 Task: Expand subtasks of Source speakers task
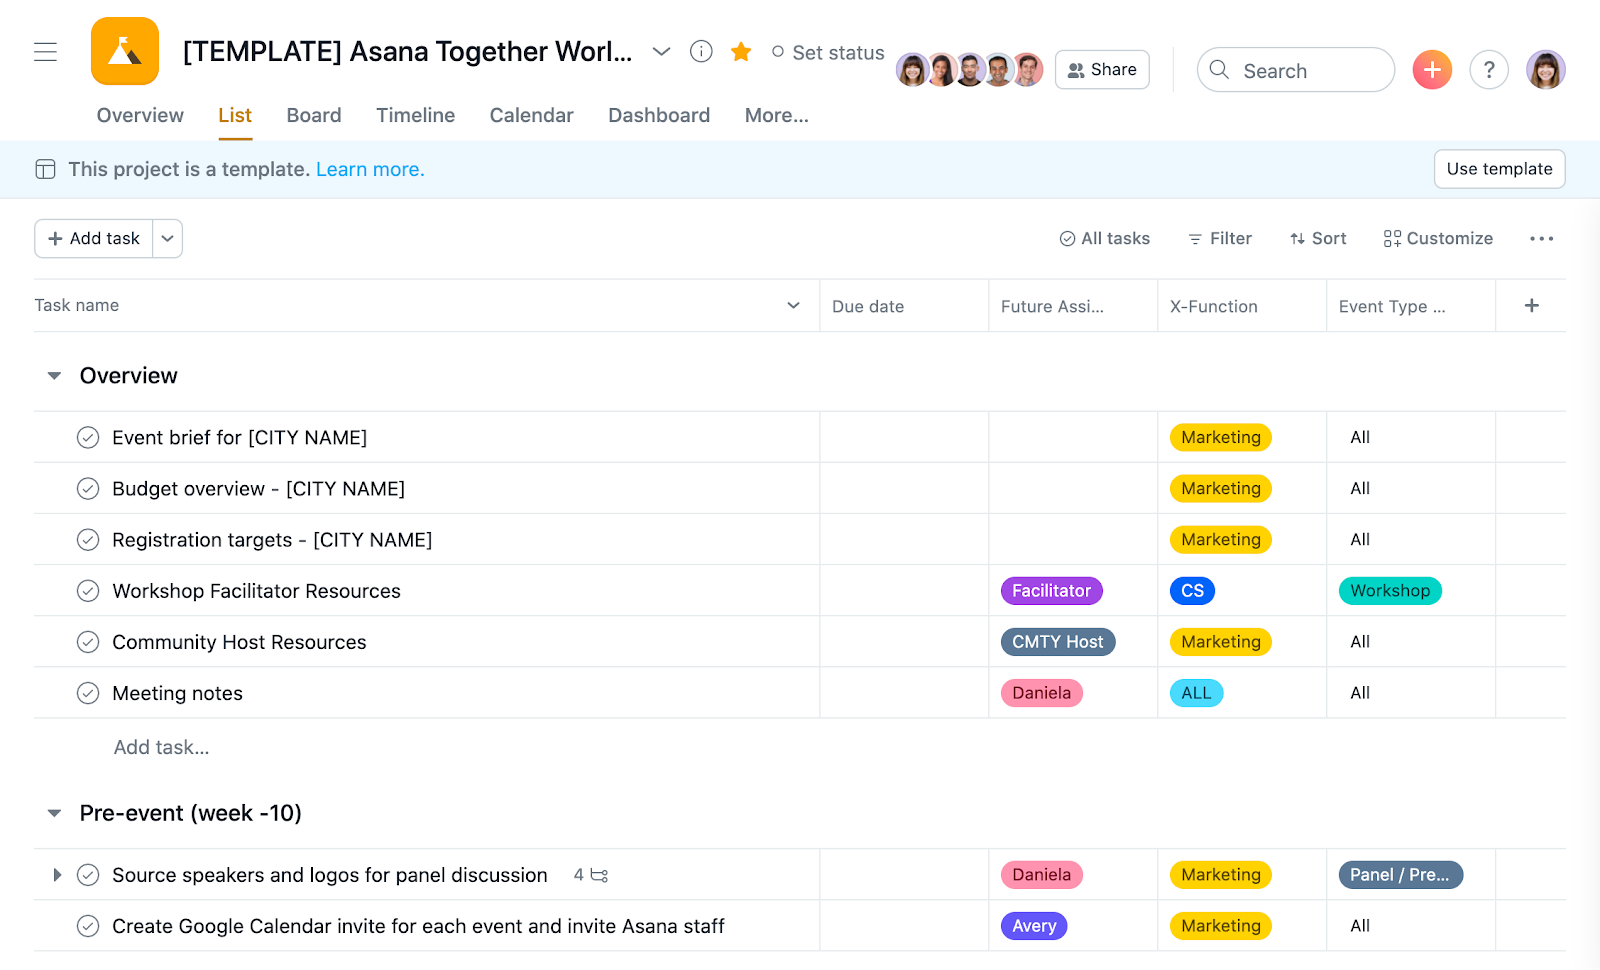[57, 875]
